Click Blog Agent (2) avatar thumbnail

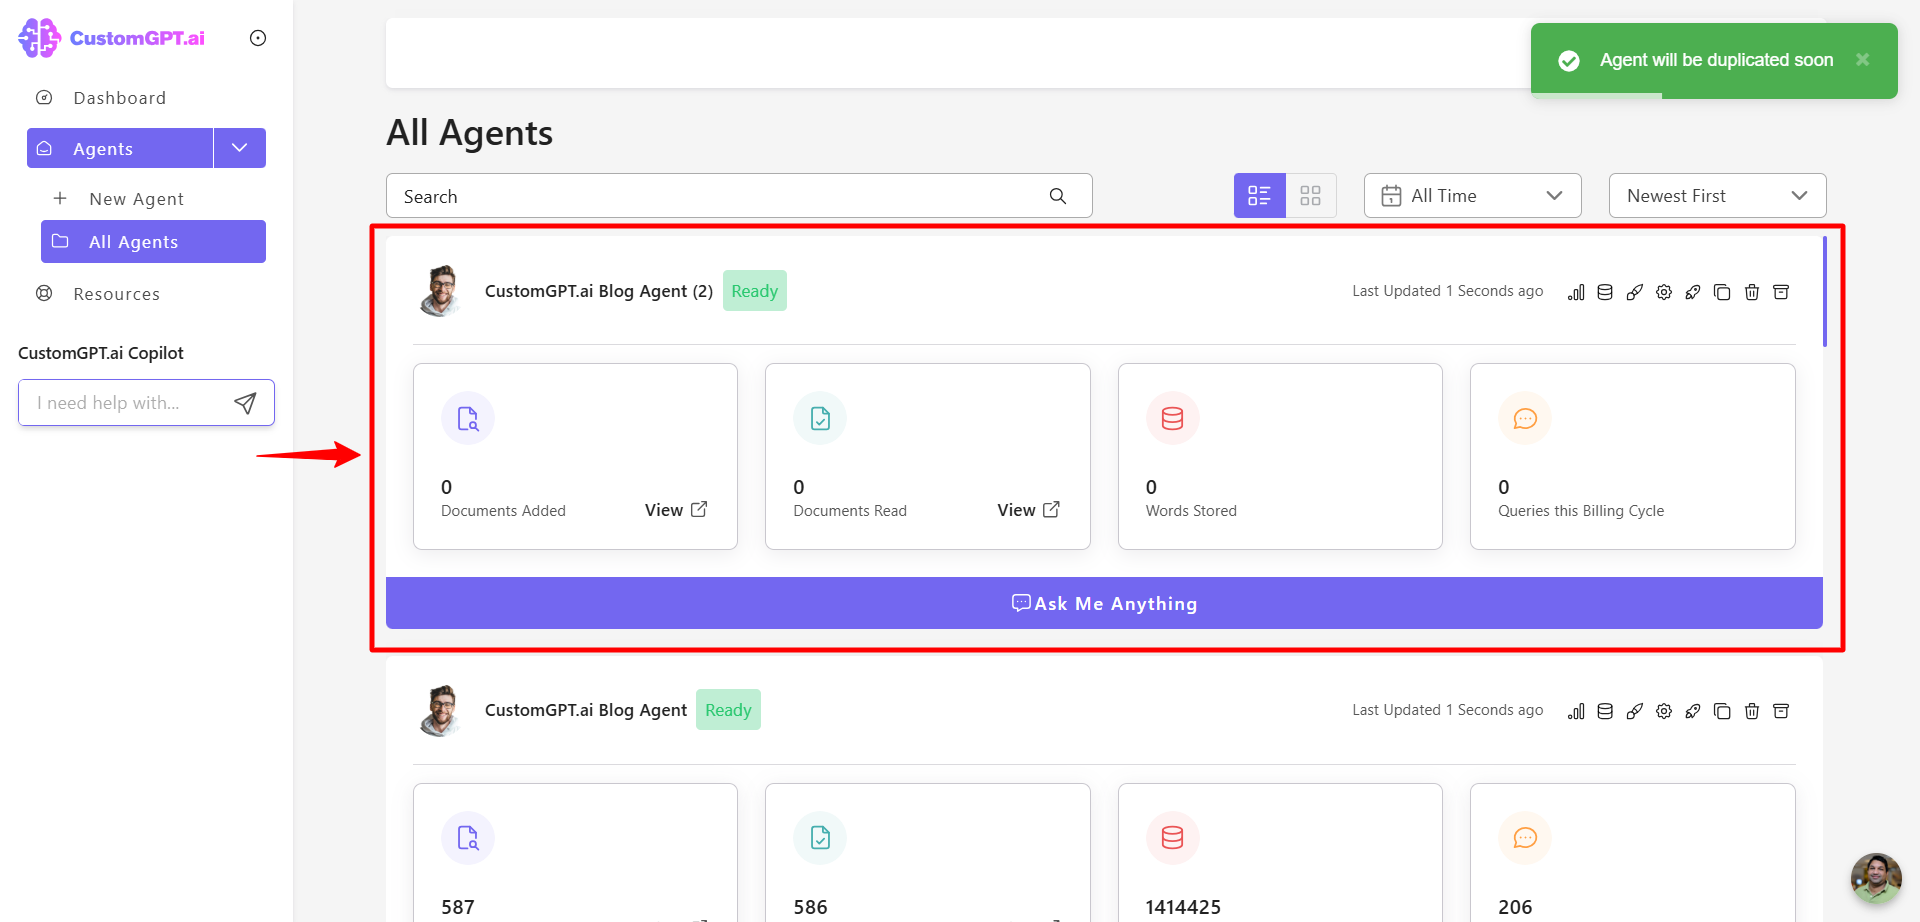click(x=440, y=291)
